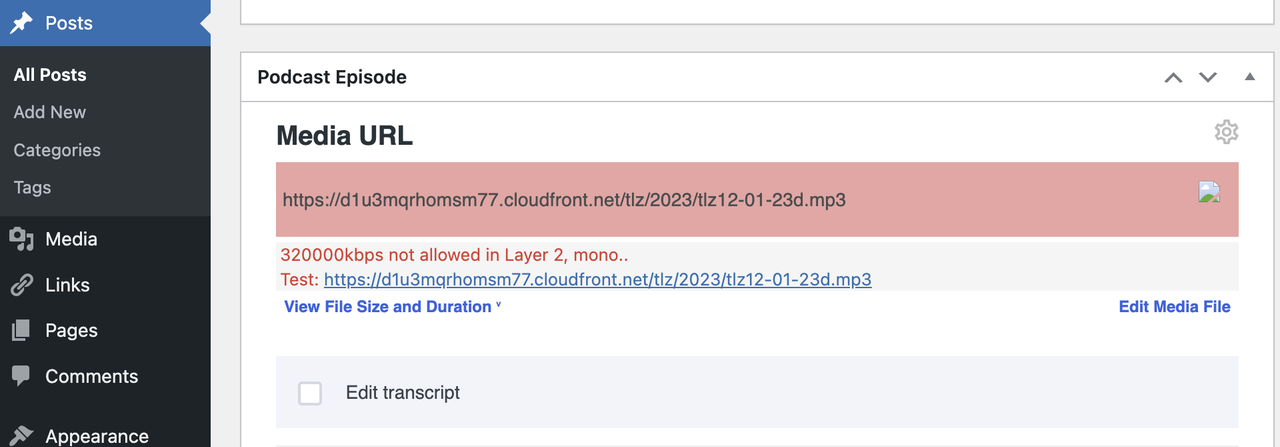Click the Appearance paintbrush icon
The width and height of the screenshot is (1280, 447).
point(21,435)
